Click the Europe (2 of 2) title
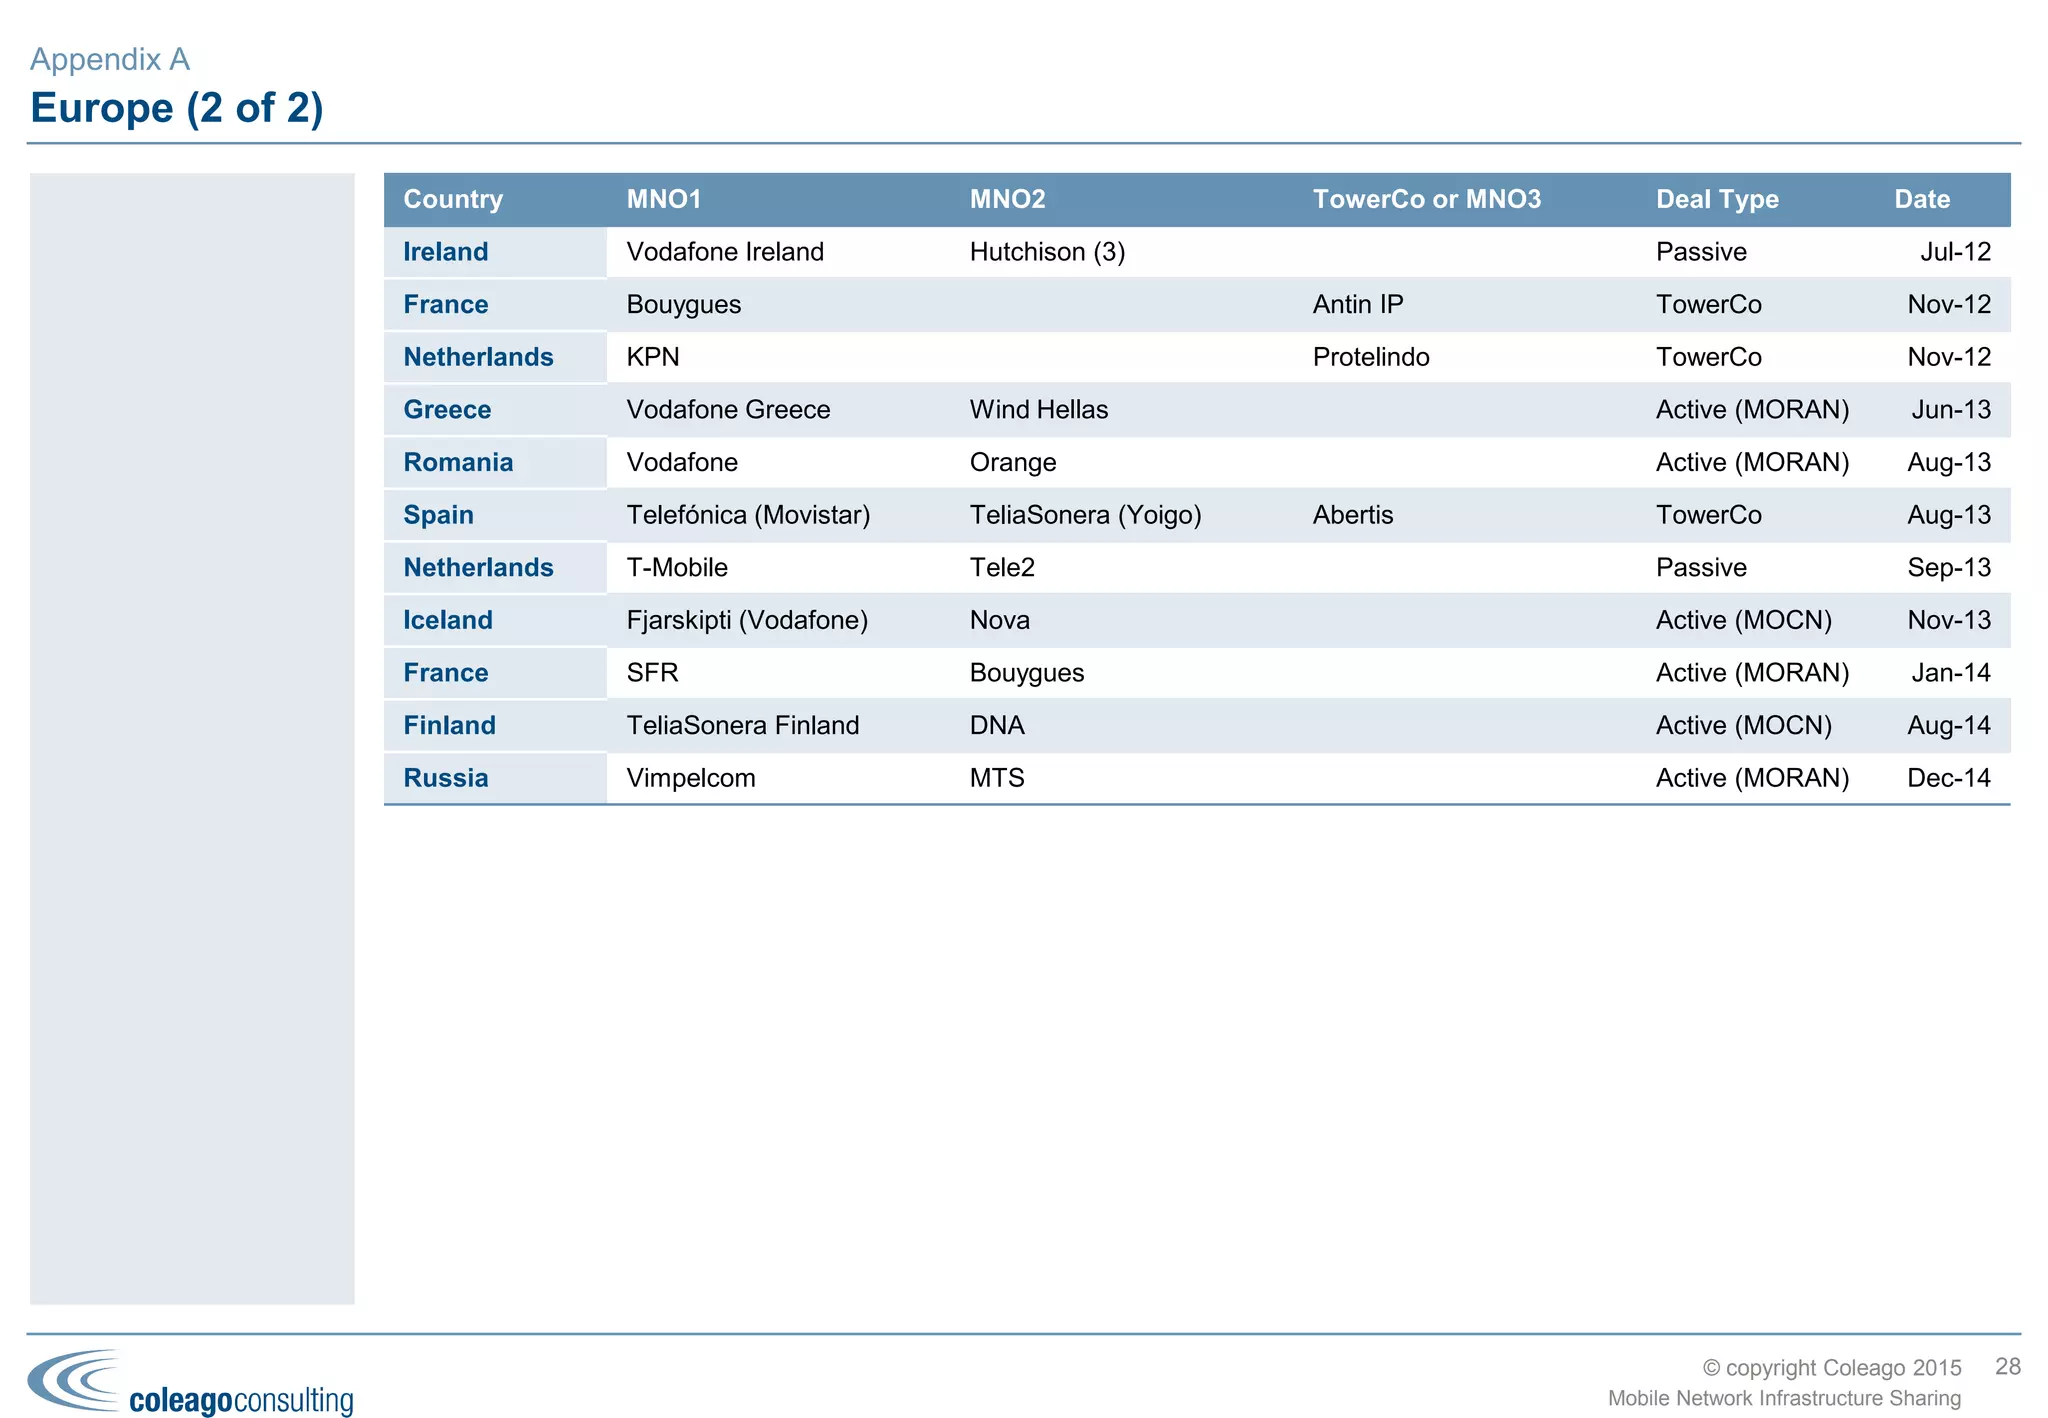 [x=177, y=108]
